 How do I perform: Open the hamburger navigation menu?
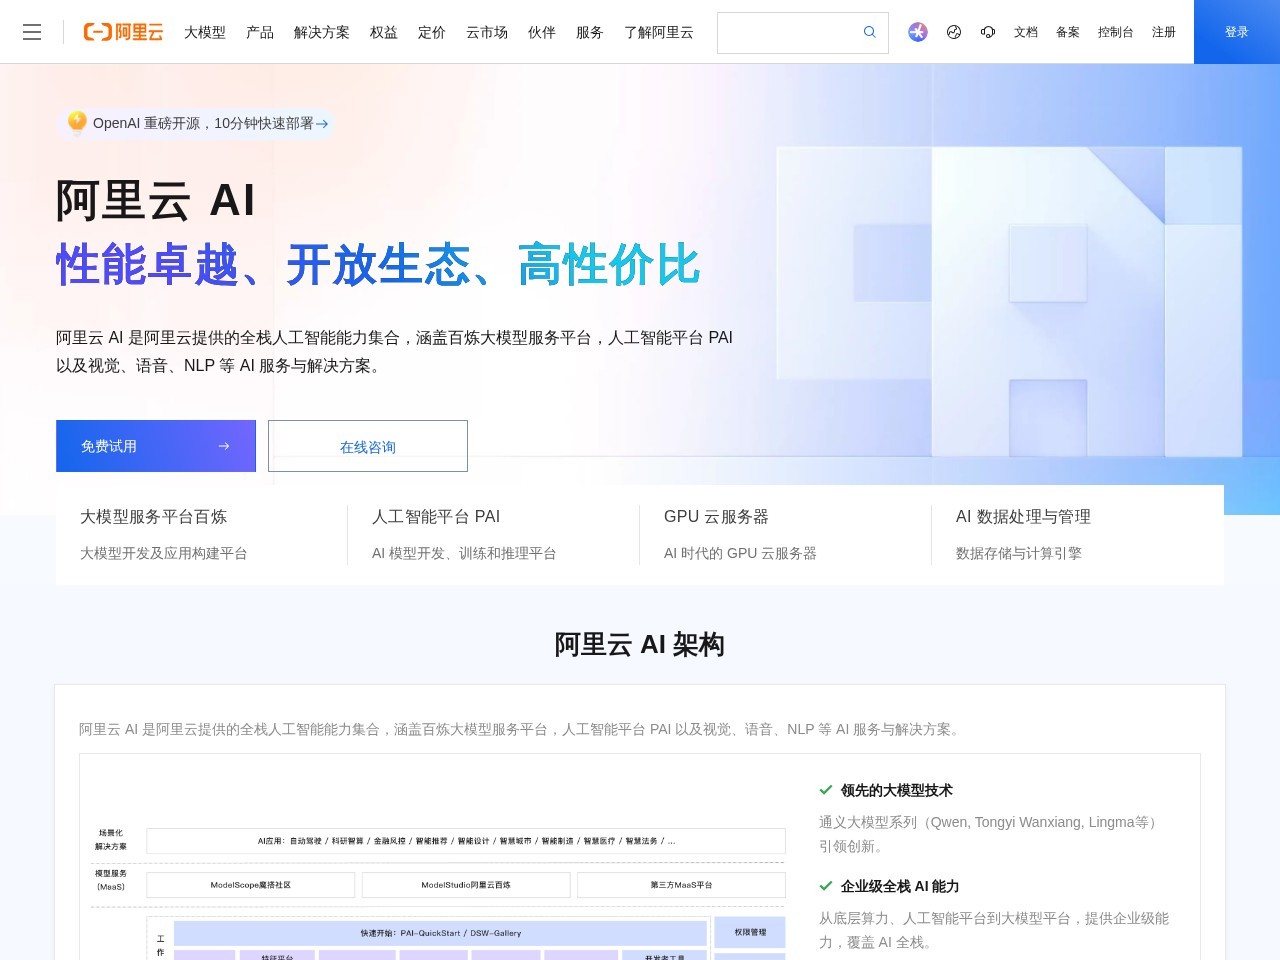(32, 31)
